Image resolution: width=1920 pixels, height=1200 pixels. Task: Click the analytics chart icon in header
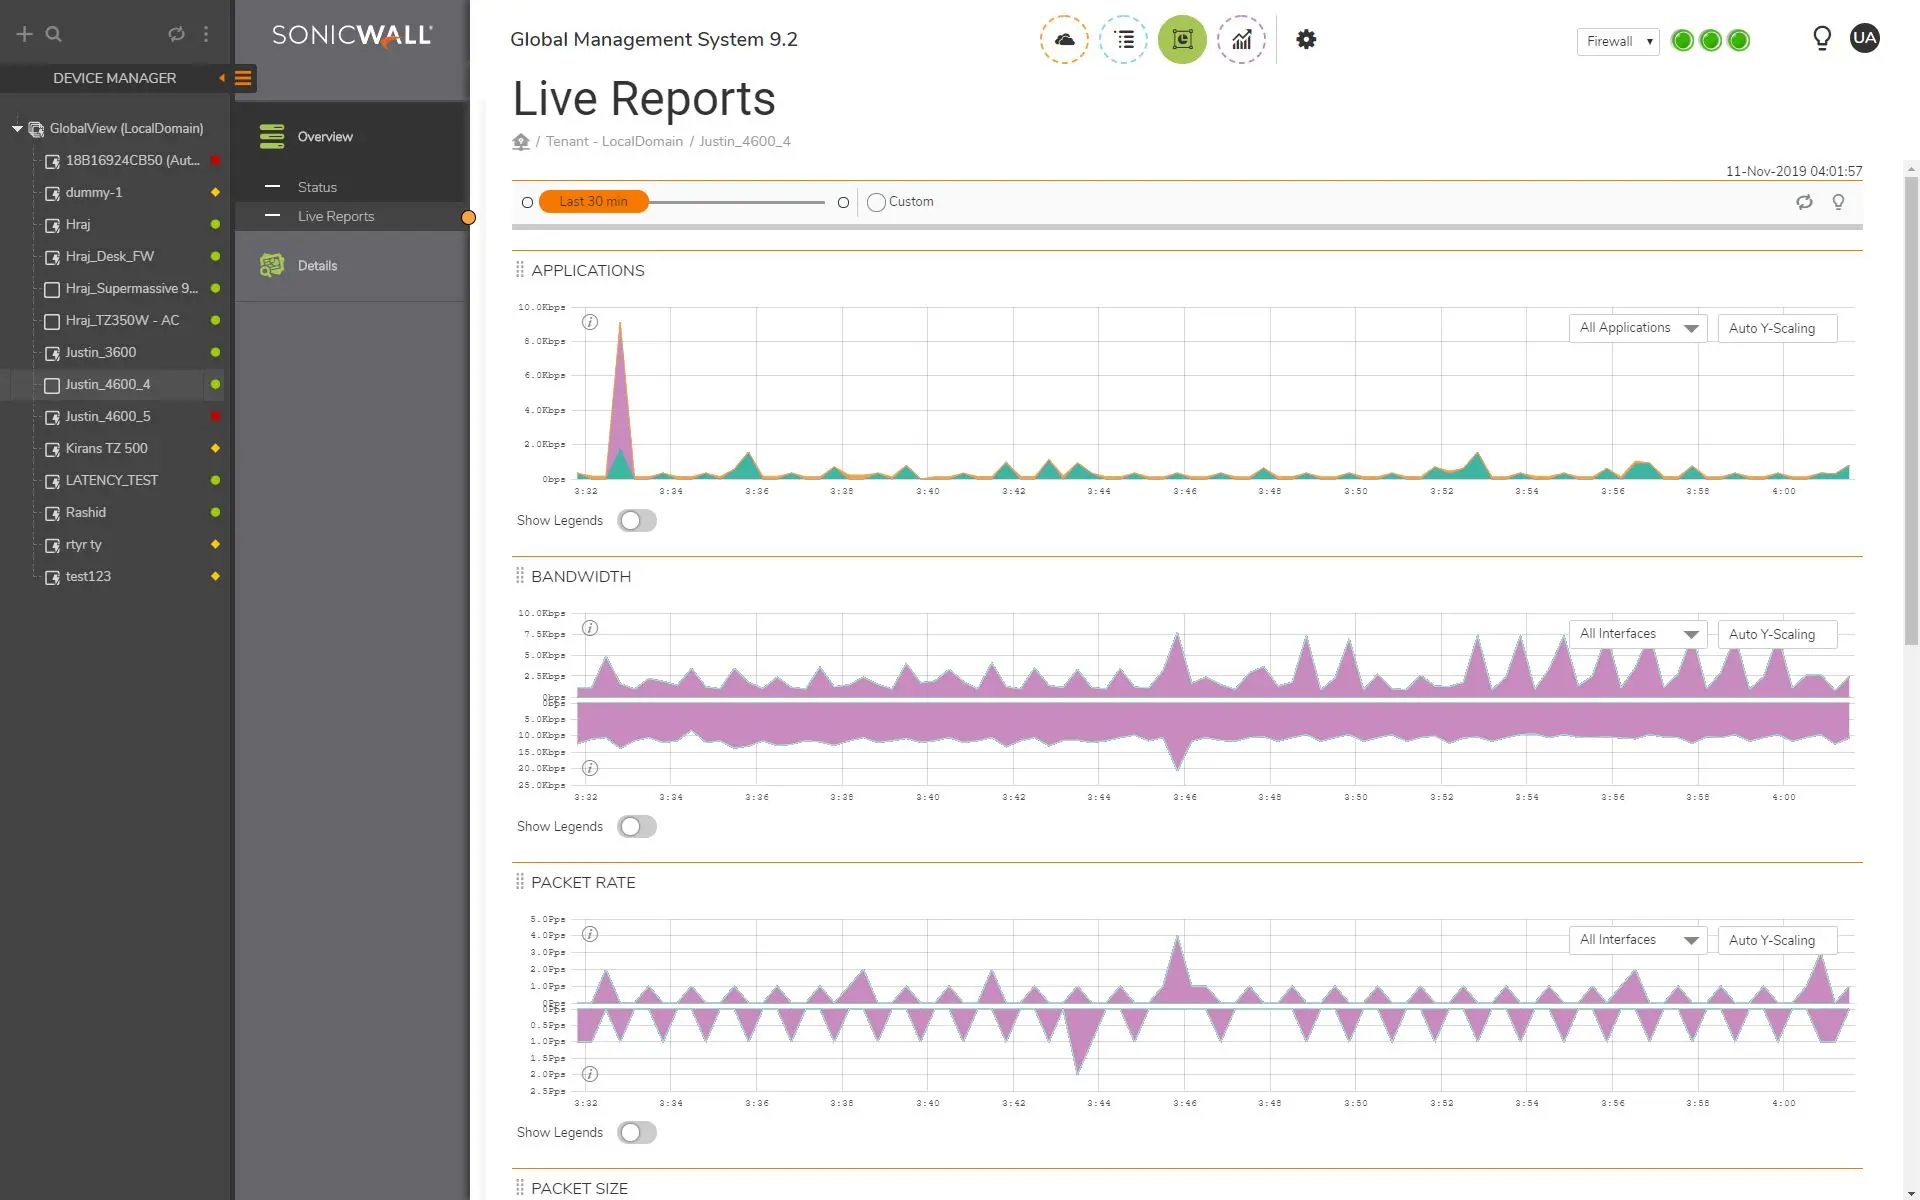click(1241, 40)
